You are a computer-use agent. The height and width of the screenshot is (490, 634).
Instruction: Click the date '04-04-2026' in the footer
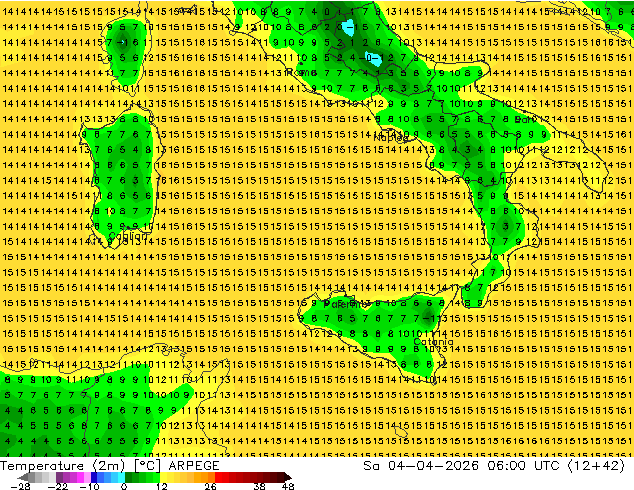(433, 466)
